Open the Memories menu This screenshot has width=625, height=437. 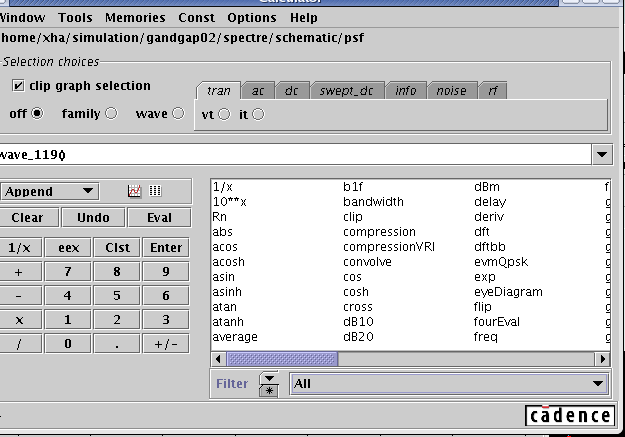coord(135,18)
